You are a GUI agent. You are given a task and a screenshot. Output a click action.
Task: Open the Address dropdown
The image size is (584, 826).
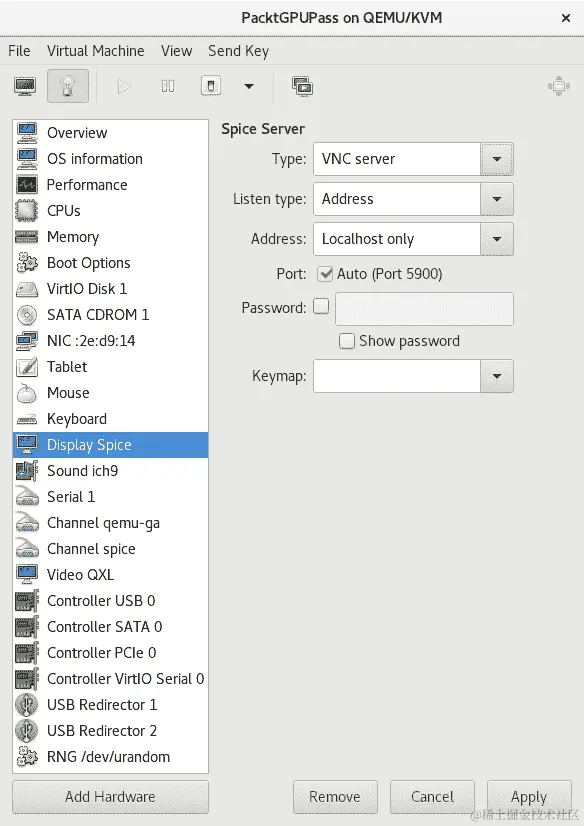(498, 239)
